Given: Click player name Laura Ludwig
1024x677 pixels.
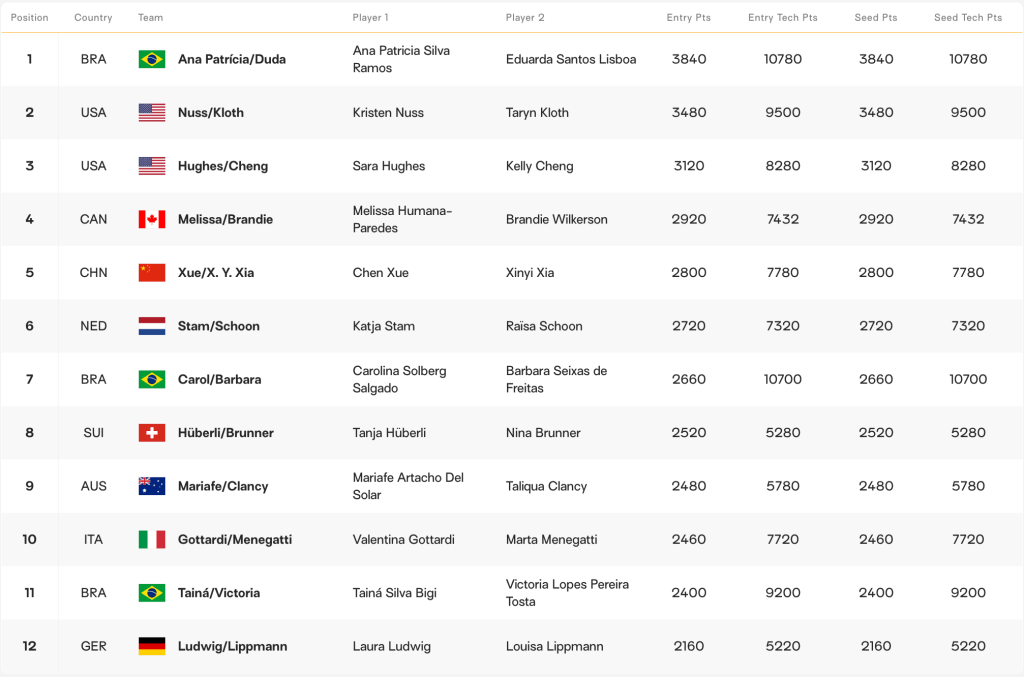Looking at the screenshot, I should point(391,646).
